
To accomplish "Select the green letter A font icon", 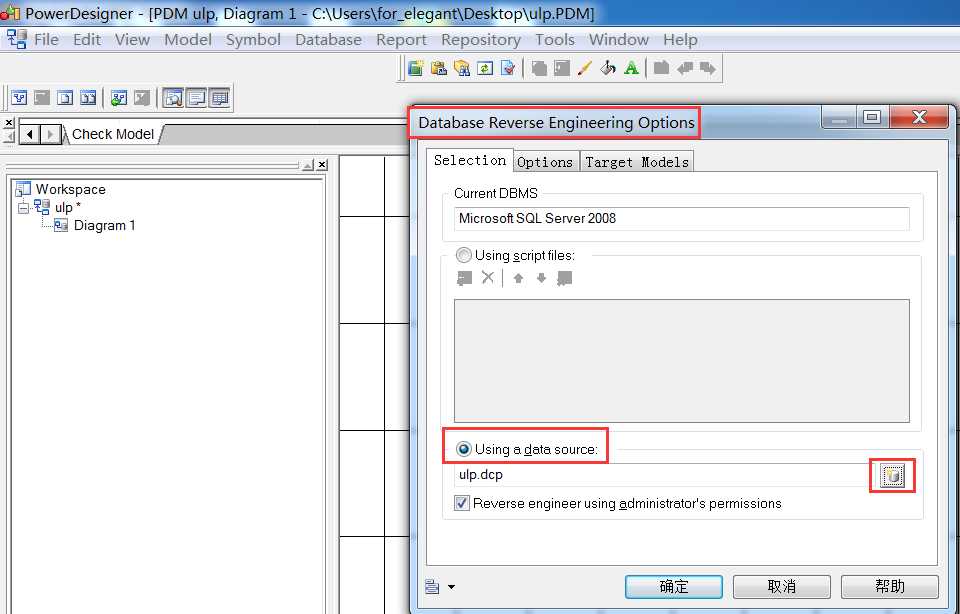I will (x=631, y=68).
